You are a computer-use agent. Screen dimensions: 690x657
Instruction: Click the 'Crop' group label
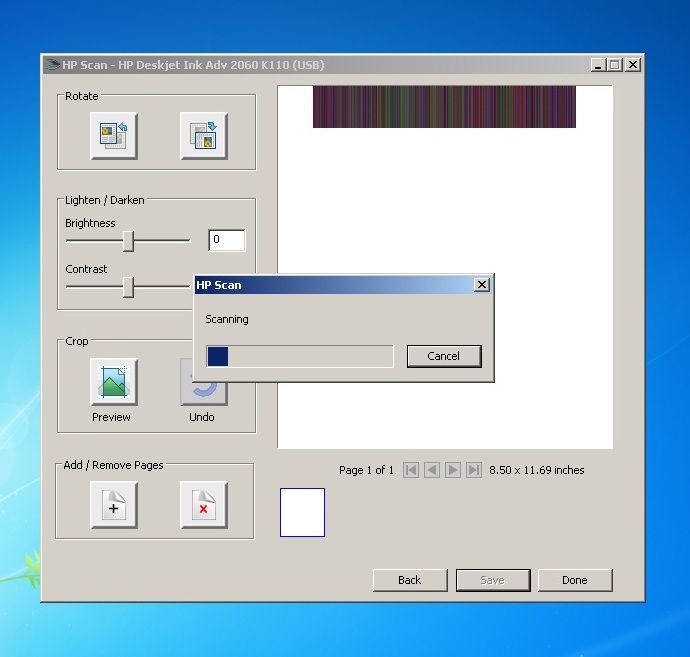[77, 341]
